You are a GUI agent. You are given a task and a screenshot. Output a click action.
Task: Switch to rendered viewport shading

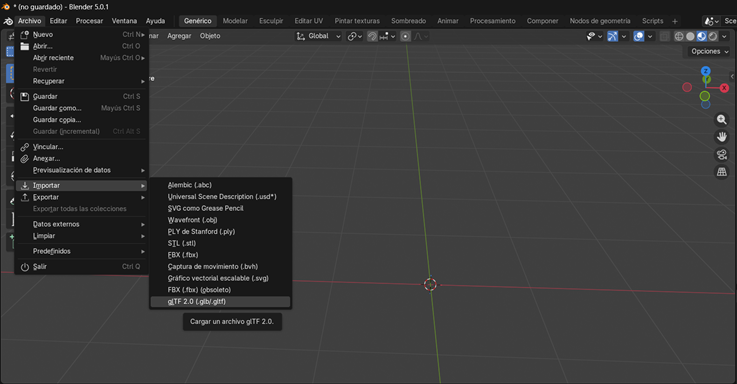click(713, 36)
